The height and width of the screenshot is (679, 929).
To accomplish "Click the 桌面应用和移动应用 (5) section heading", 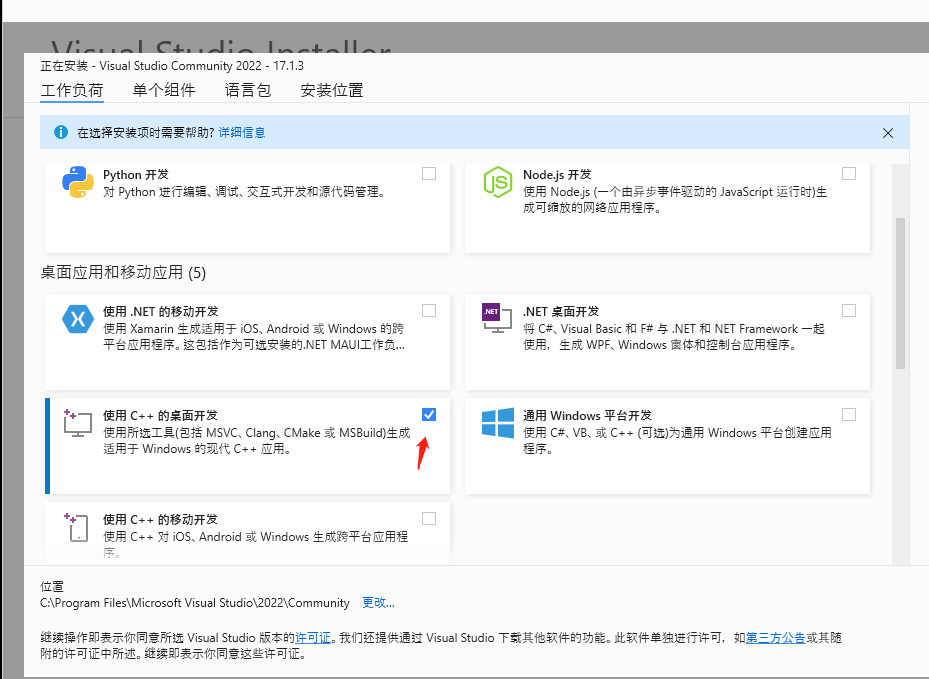I will pyautogui.click(x=123, y=273).
